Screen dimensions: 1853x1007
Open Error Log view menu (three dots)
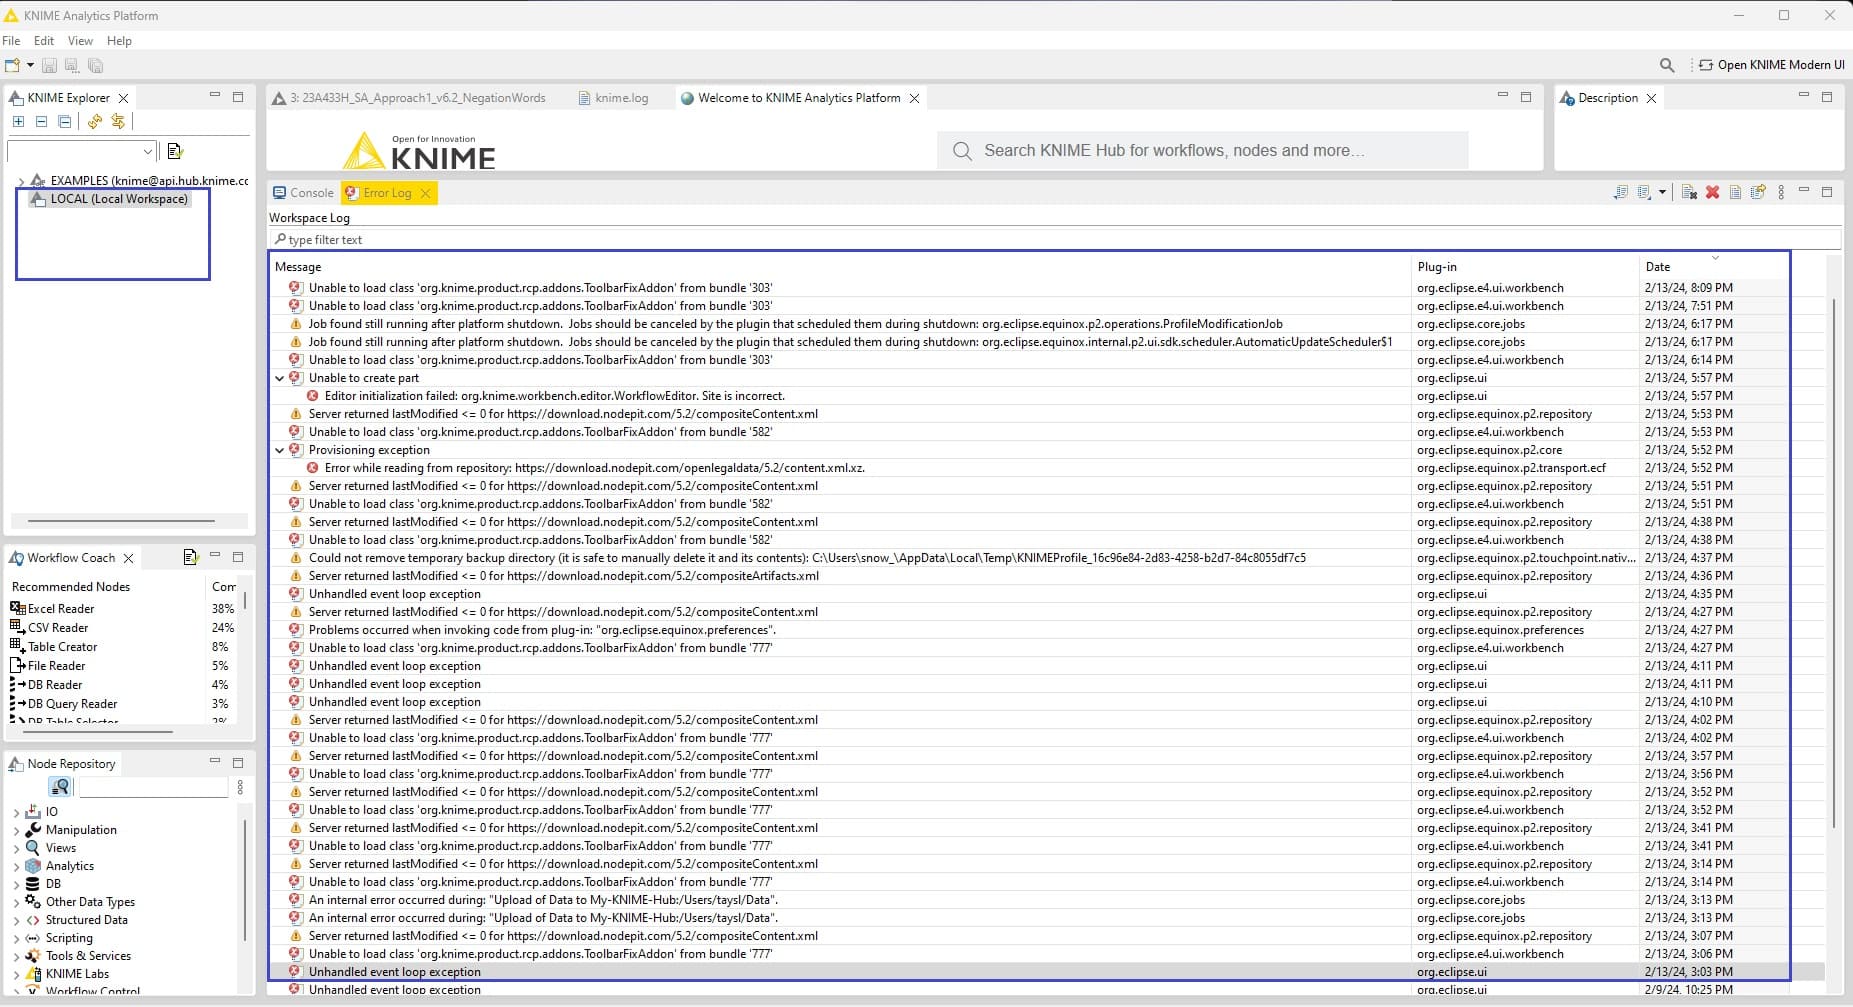point(1781,192)
